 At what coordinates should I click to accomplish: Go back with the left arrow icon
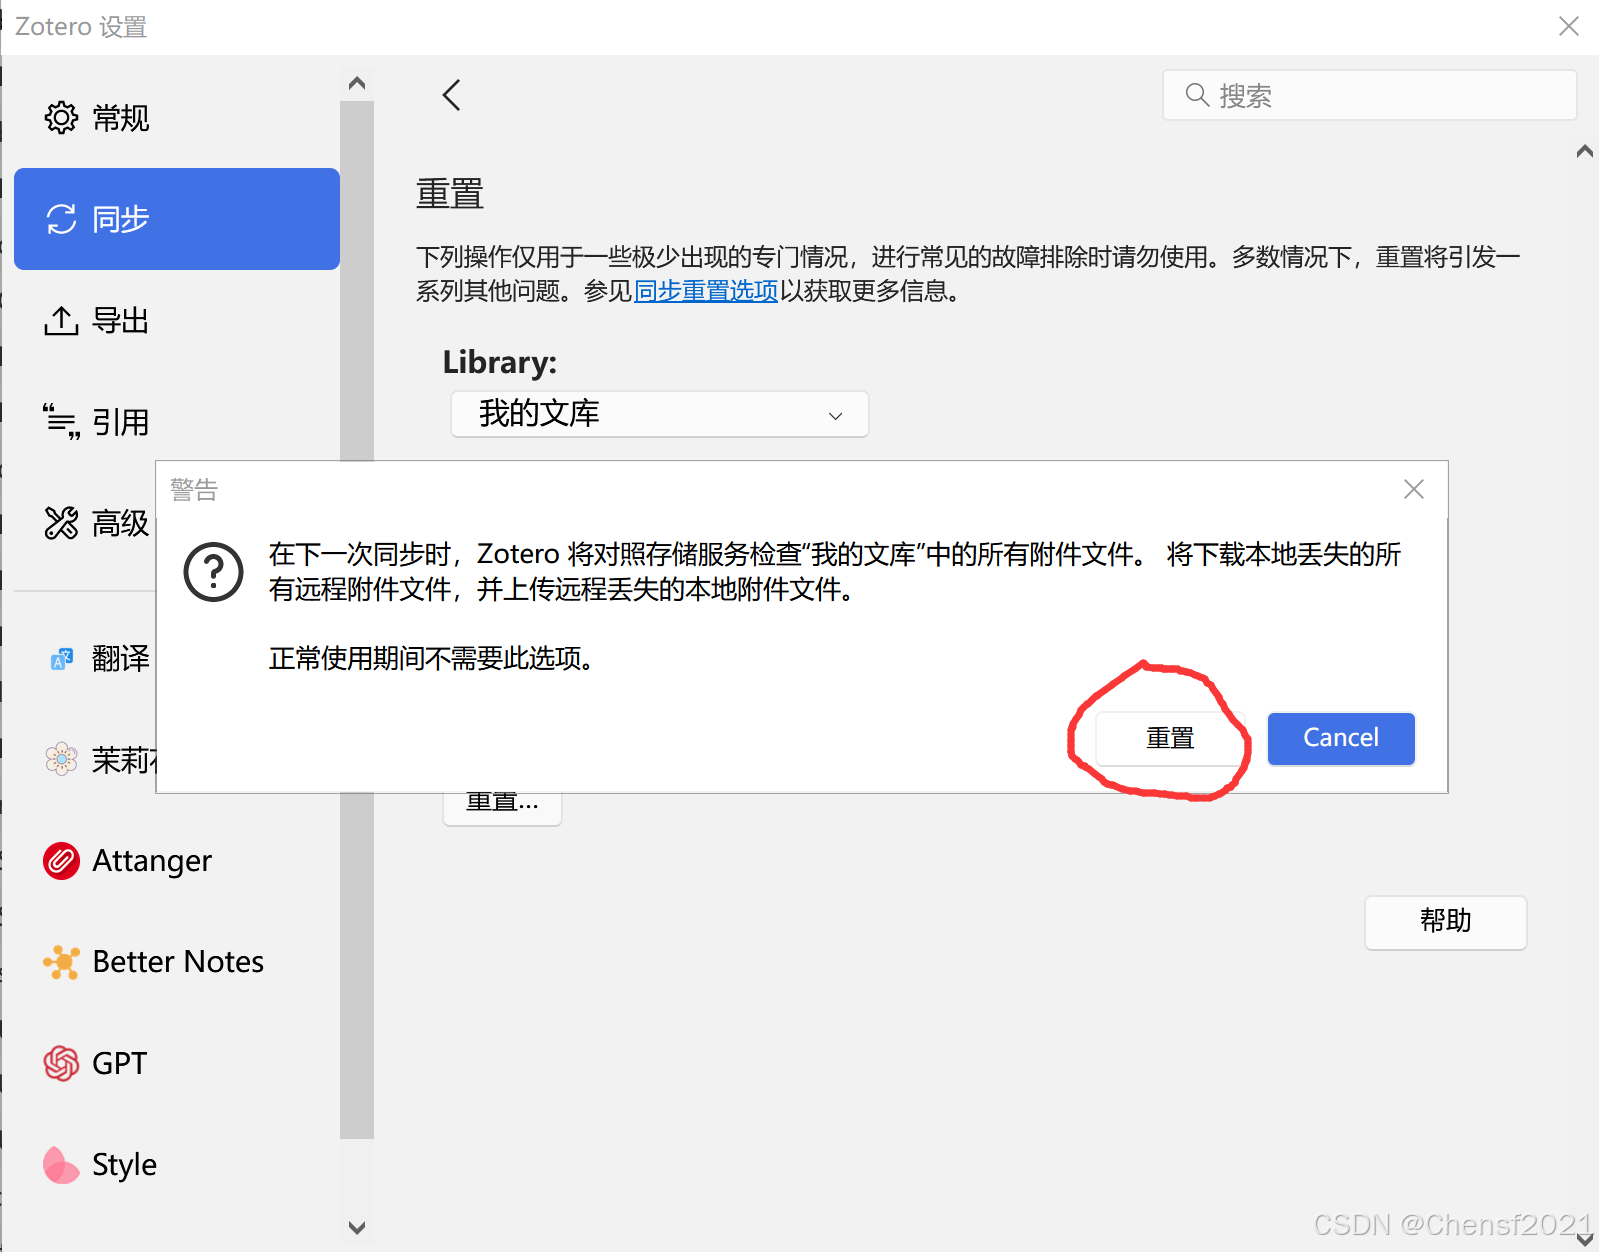click(451, 95)
